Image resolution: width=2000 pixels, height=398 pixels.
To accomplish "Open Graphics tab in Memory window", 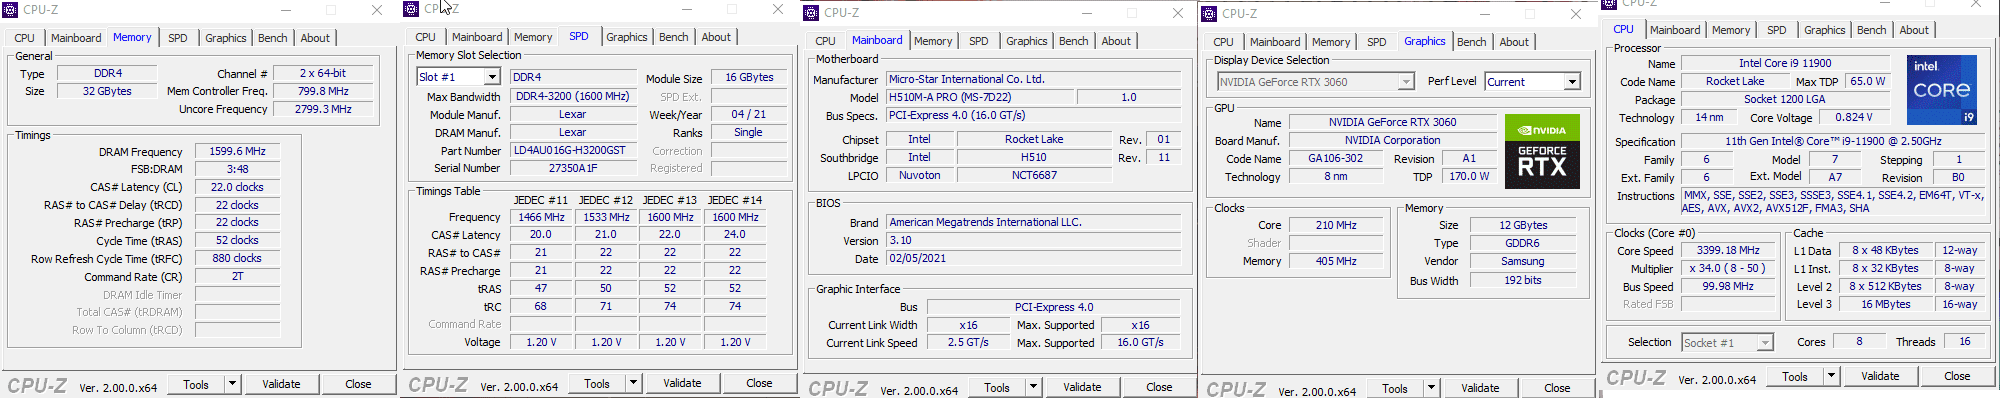I will [x=226, y=38].
